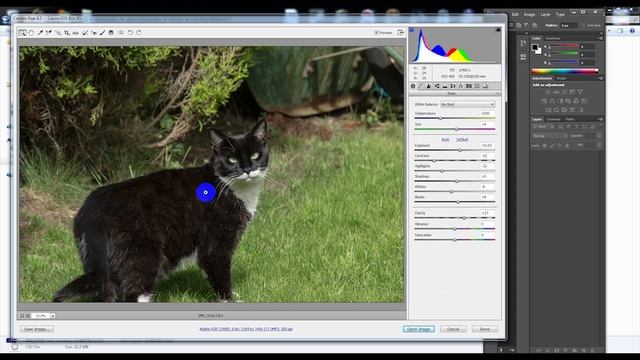Open the Edit menu in Photoshop
The height and width of the screenshot is (360, 640).
515,14
